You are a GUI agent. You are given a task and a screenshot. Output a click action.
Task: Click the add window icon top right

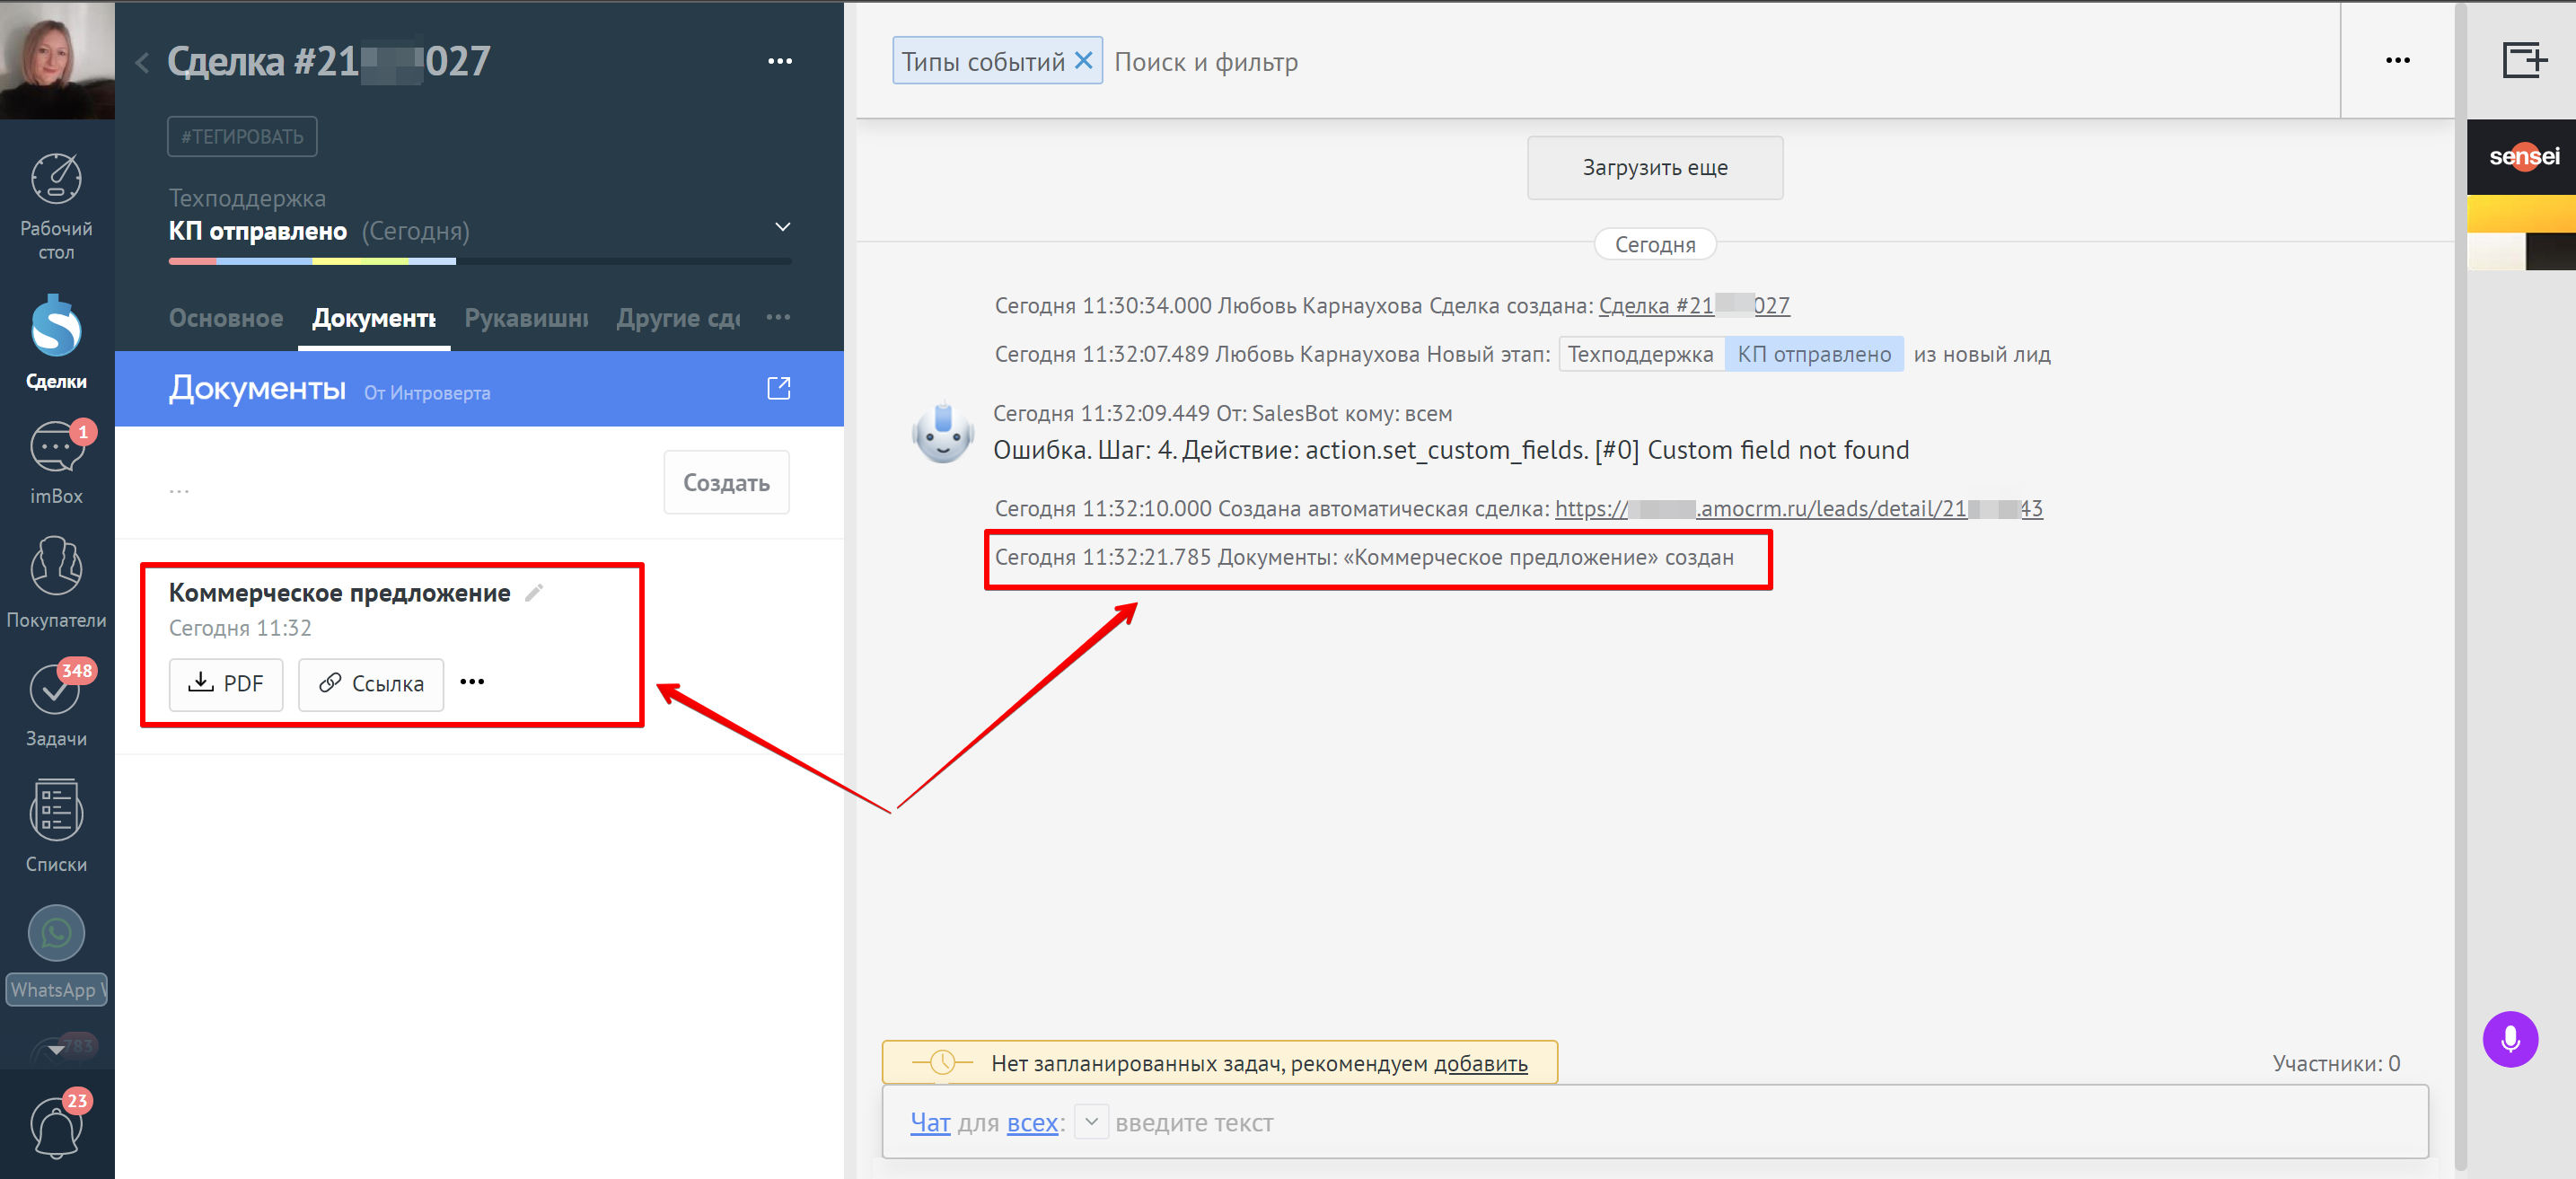2524,60
